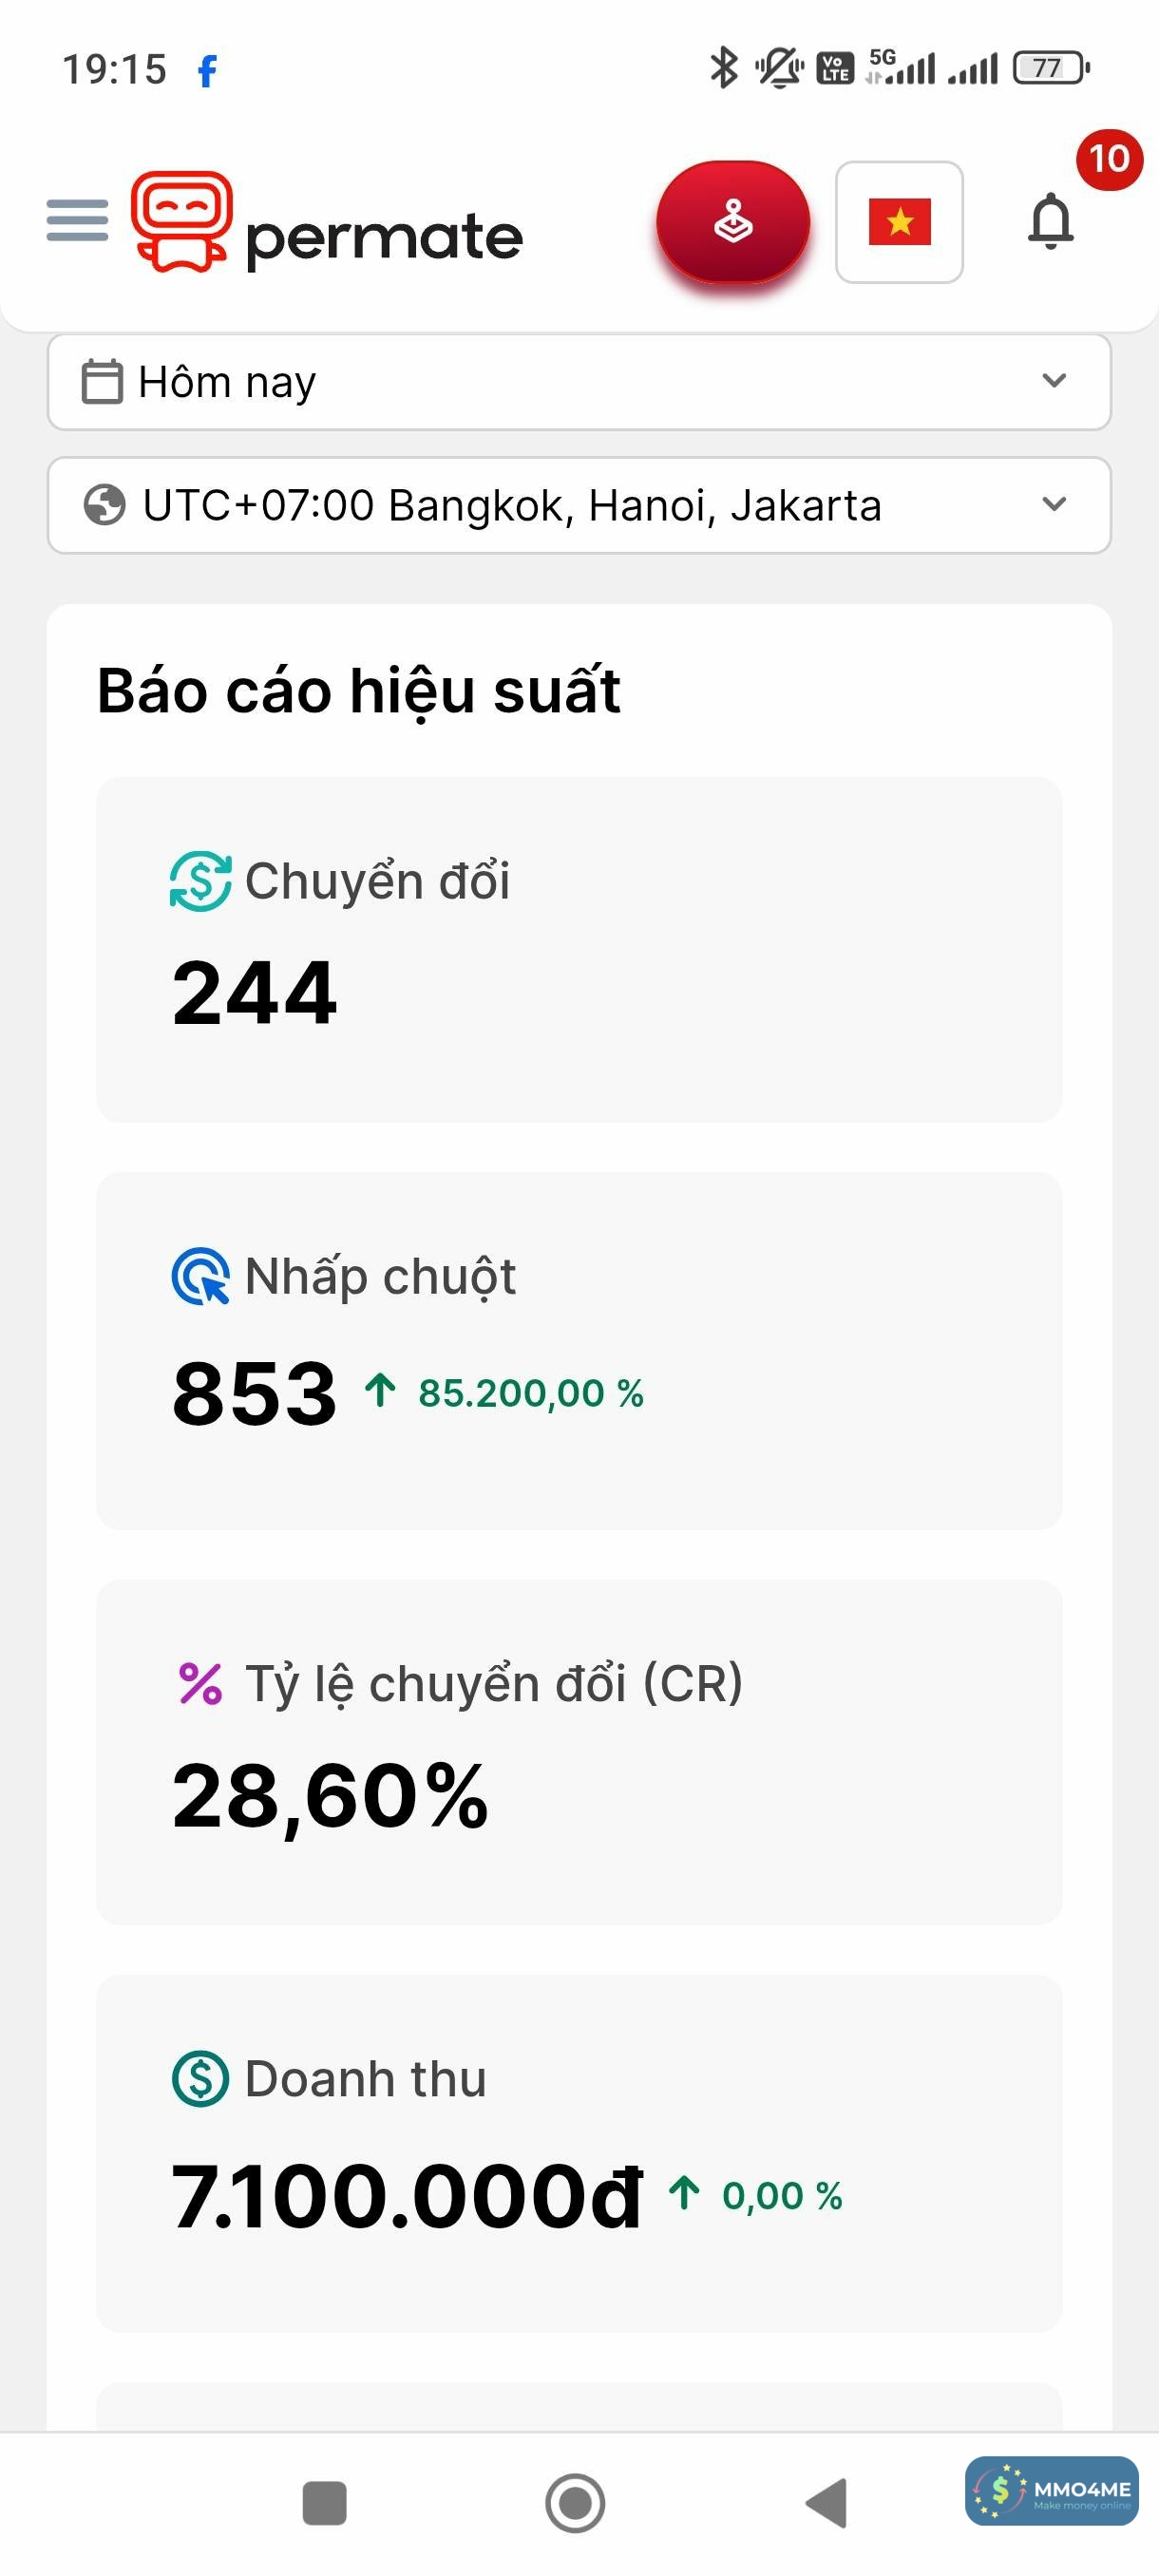The width and height of the screenshot is (1159, 2576).
Task: Tap the Nhấp chuột click cursor icon
Action: click(x=200, y=1277)
